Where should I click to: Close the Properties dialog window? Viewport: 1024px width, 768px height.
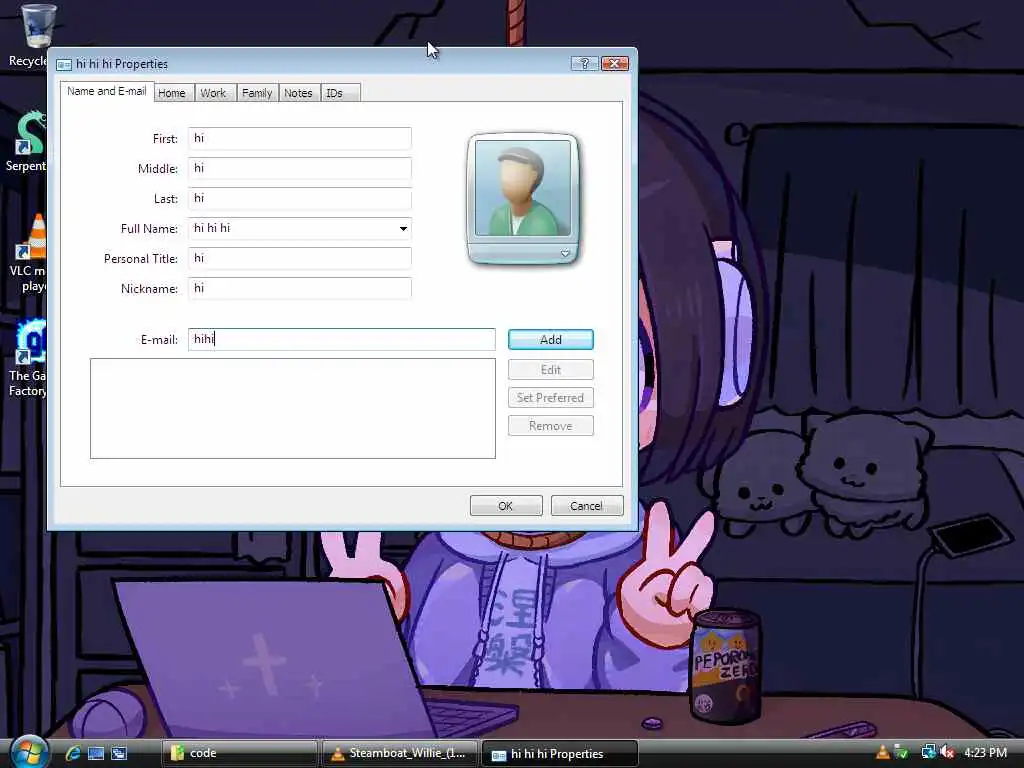(615, 63)
